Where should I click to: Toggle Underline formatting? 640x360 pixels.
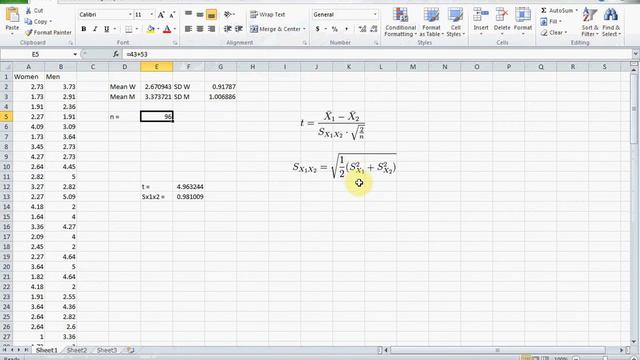tap(107, 29)
